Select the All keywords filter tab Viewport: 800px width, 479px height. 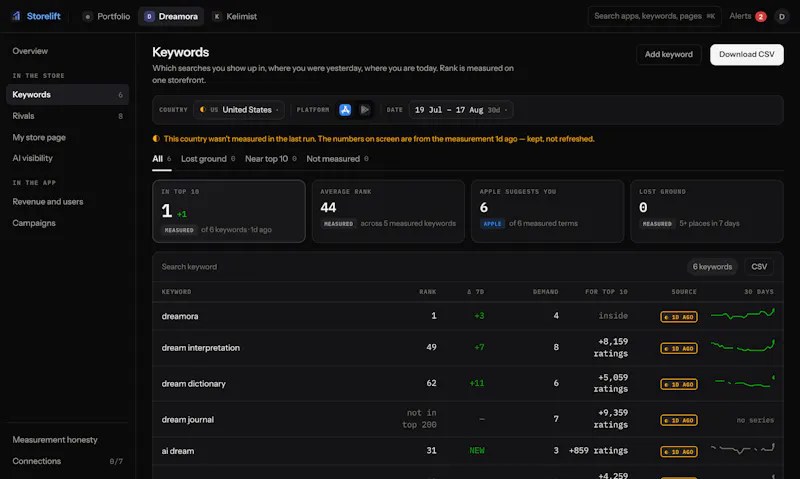click(162, 159)
